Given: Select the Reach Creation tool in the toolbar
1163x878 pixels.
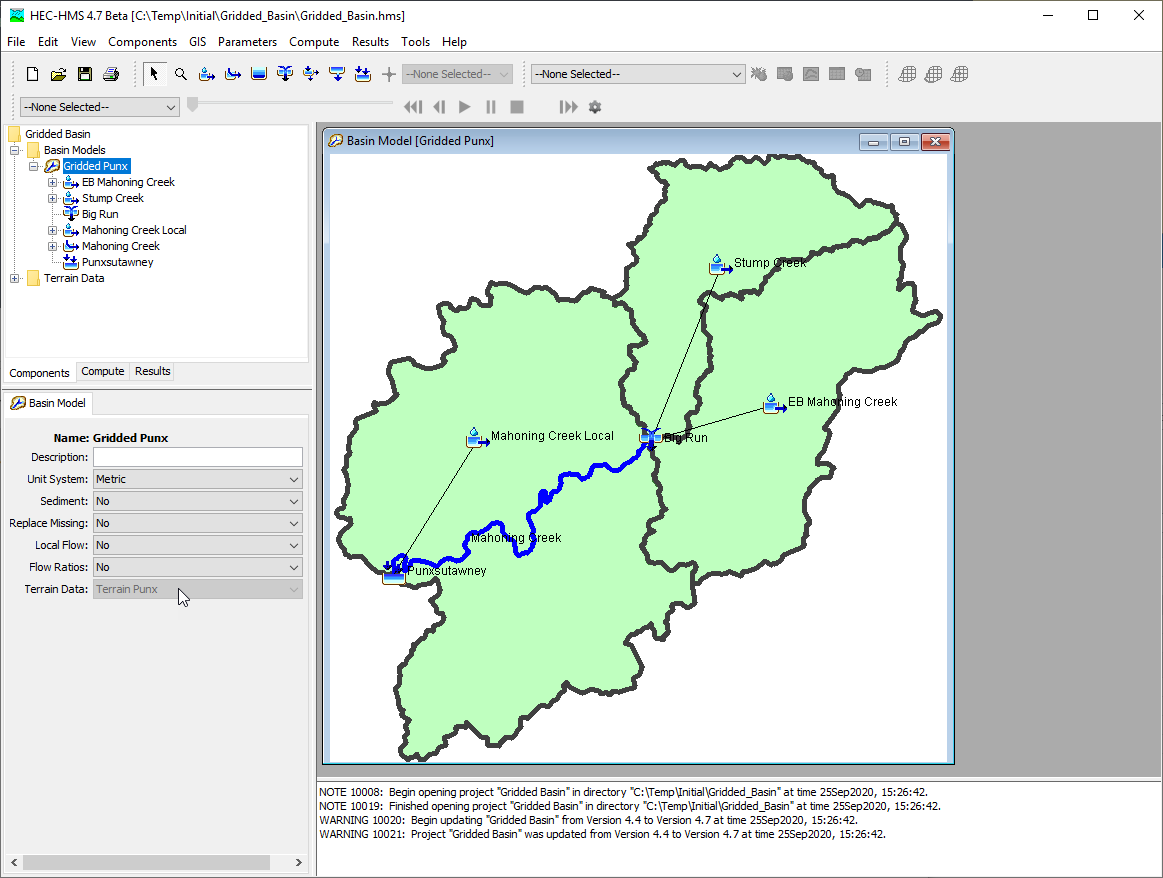Looking at the screenshot, I should (233, 74).
